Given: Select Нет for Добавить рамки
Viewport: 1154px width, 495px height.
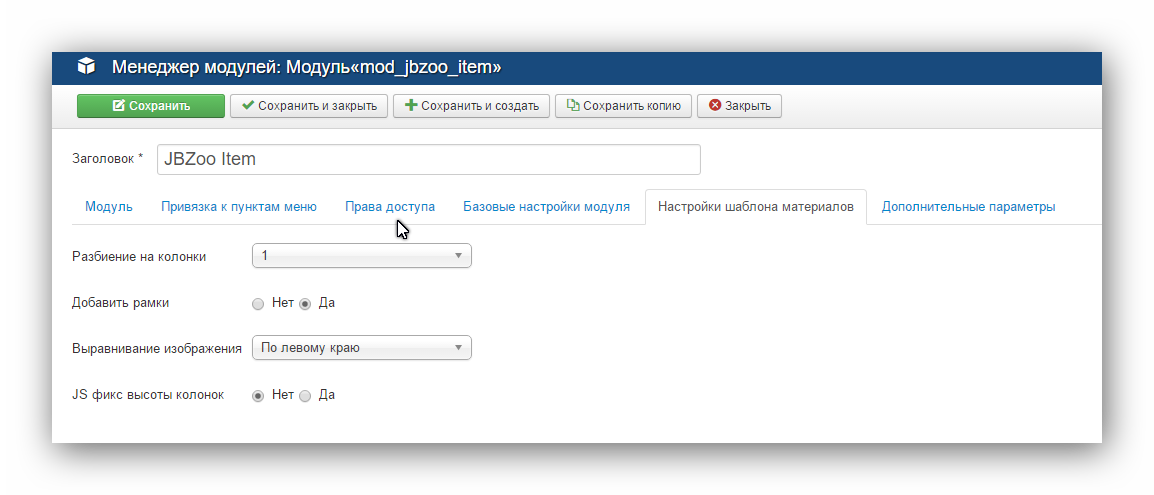Looking at the screenshot, I should pyautogui.click(x=258, y=303).
